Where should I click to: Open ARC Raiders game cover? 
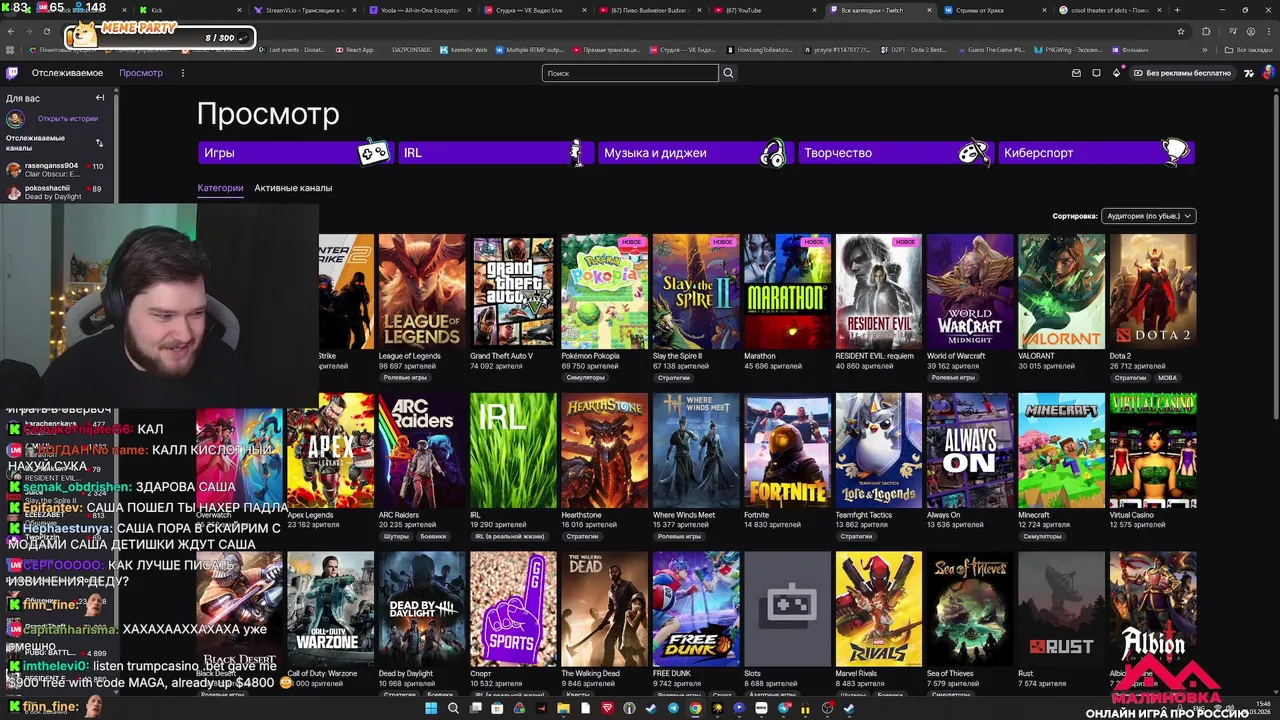tap(422, 451)
